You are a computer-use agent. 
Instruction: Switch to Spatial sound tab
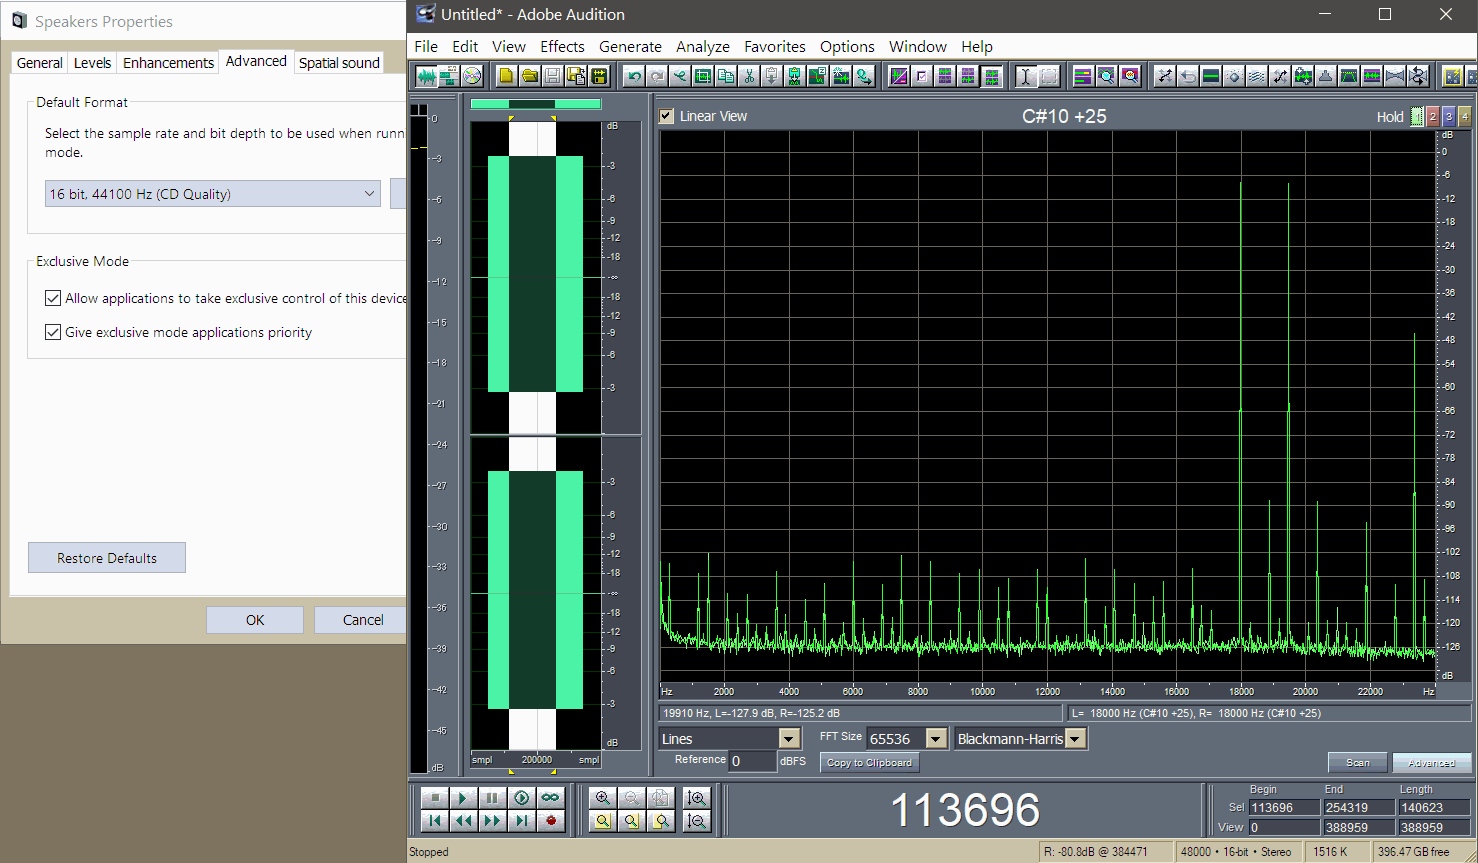click(x=339, y=62)
